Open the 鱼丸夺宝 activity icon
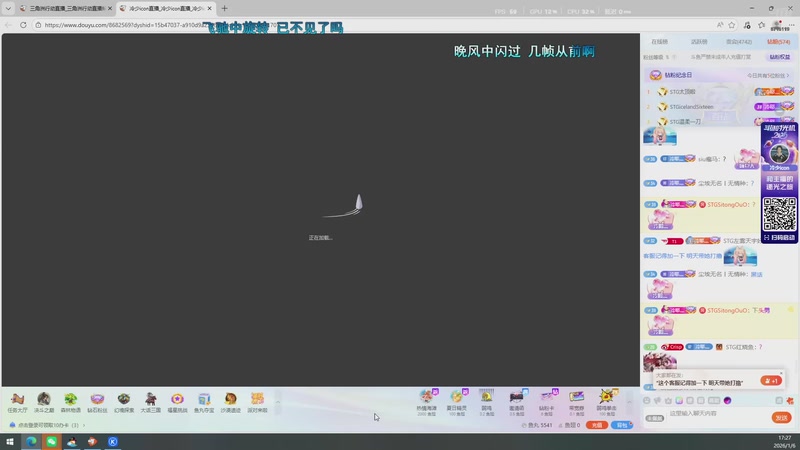Image resolution: width=800 pixels, height=450 pixels. pos(204,402)
